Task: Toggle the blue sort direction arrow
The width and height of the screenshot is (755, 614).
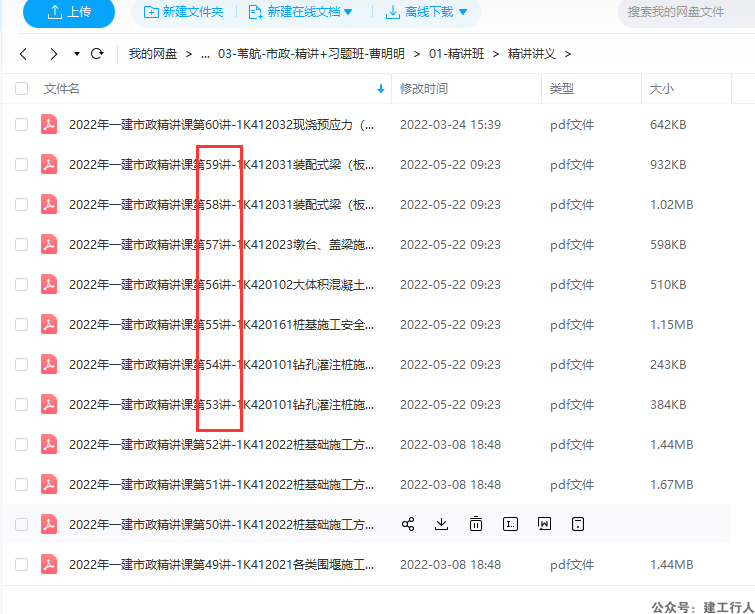Action: pos(381,89)
